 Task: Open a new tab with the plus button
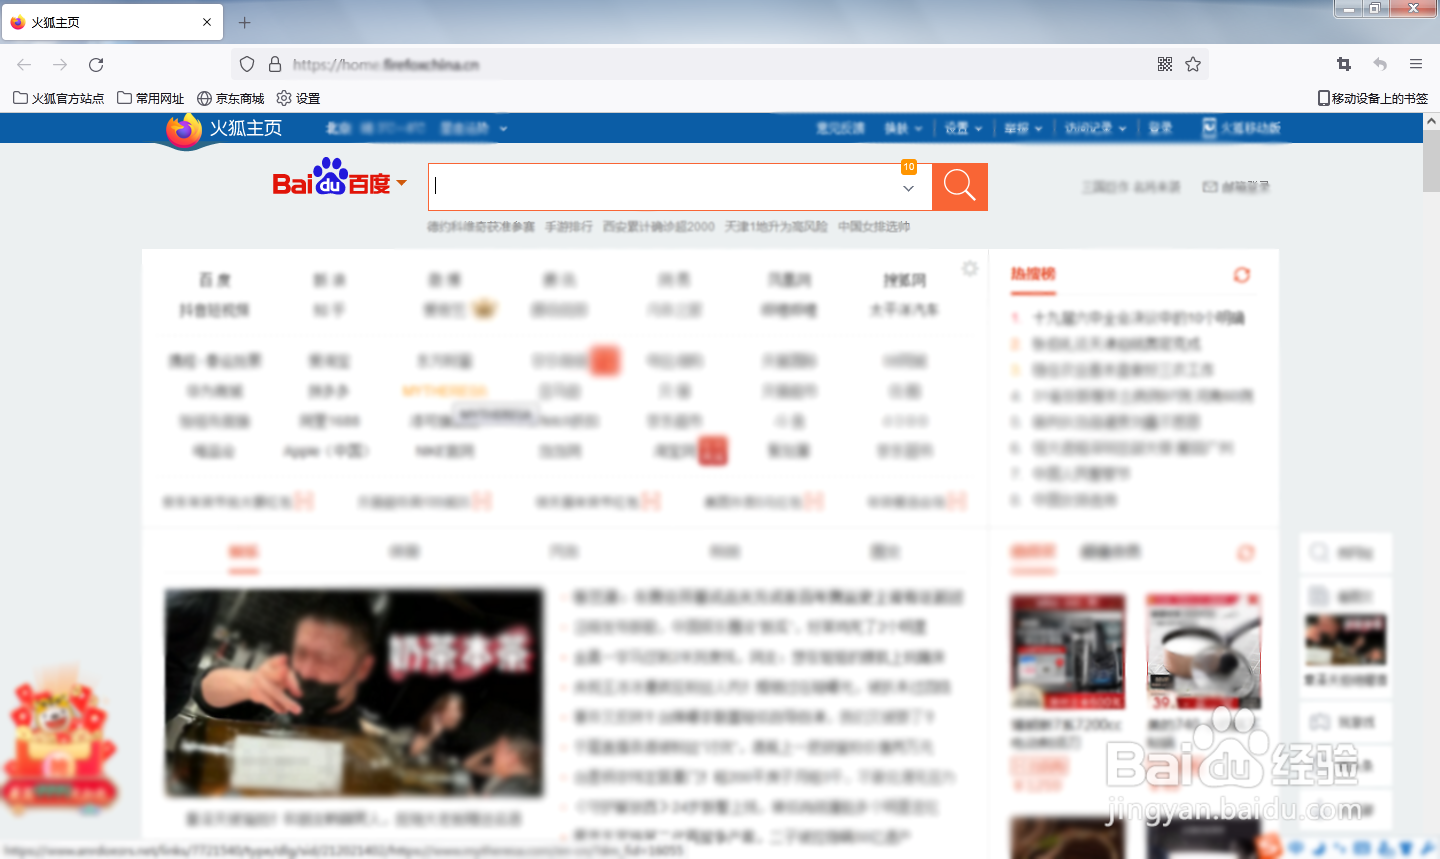click(x=244, y=22)
